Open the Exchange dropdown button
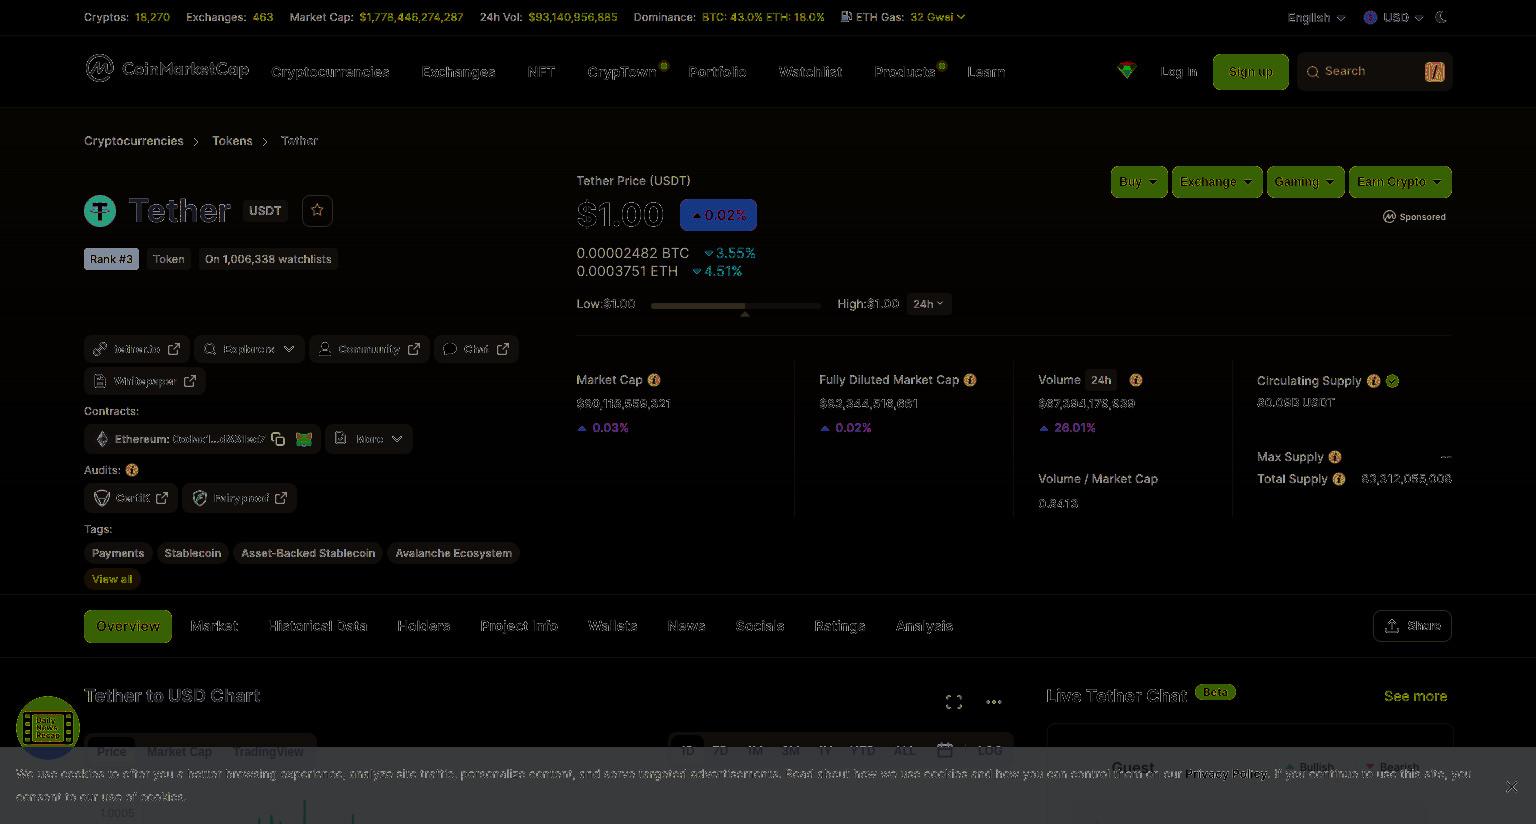Image resolution: width=1536 pixels, height=824 pixels. point(1217,182)
